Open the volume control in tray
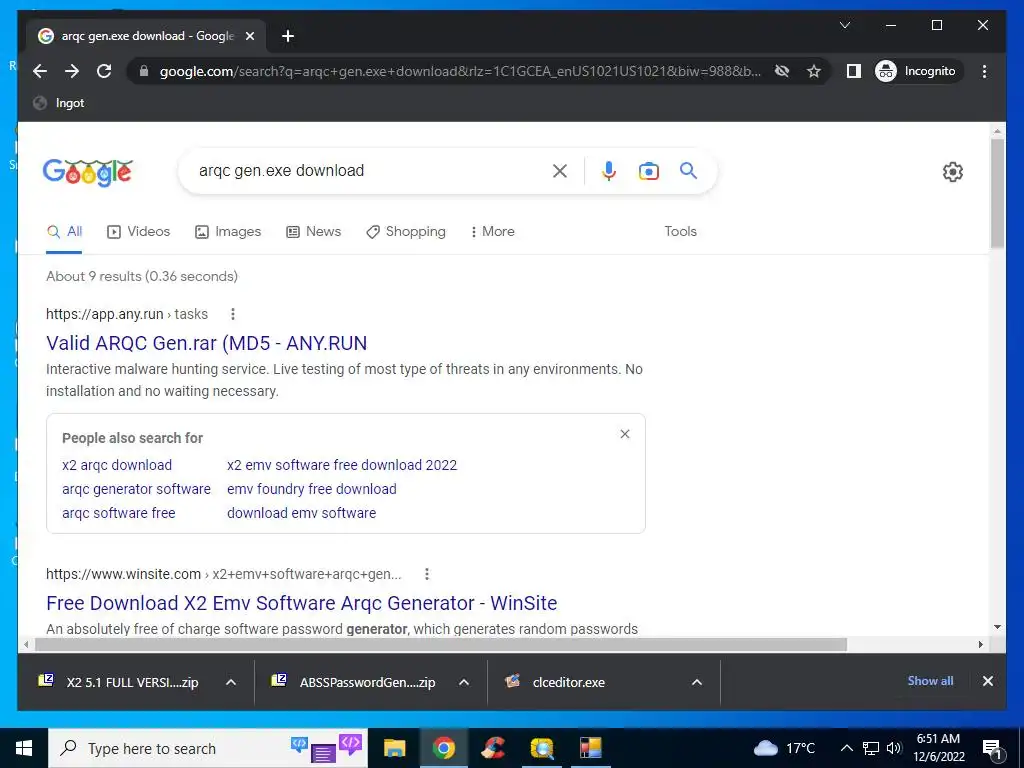 click(x=894, y=748)
